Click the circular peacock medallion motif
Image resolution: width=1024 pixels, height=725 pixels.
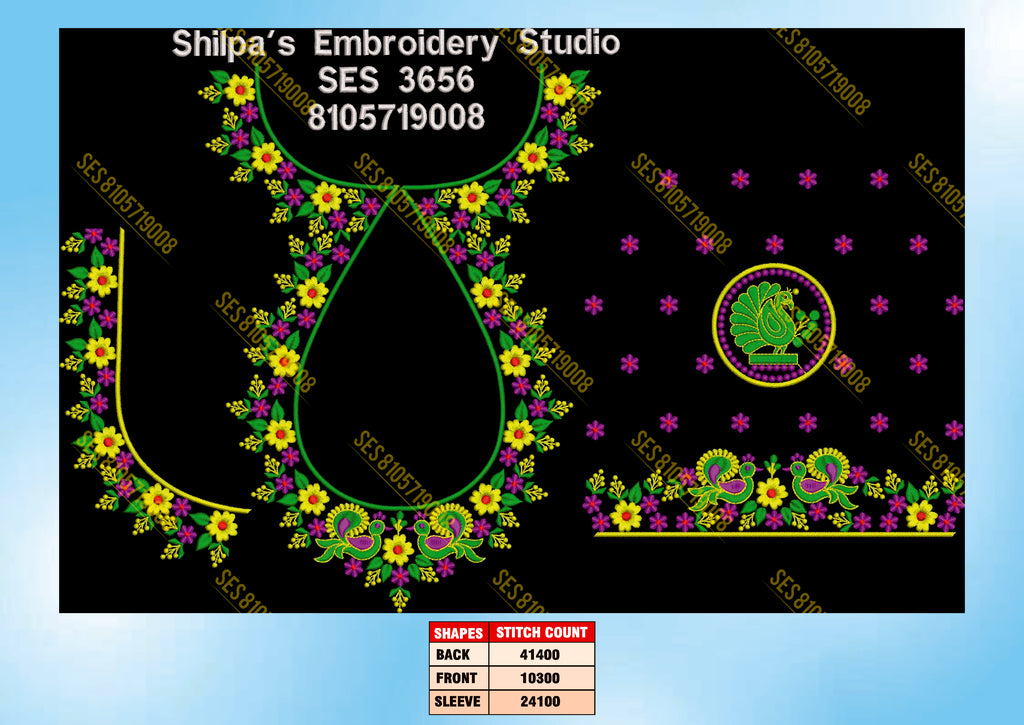tap(774, 325)
